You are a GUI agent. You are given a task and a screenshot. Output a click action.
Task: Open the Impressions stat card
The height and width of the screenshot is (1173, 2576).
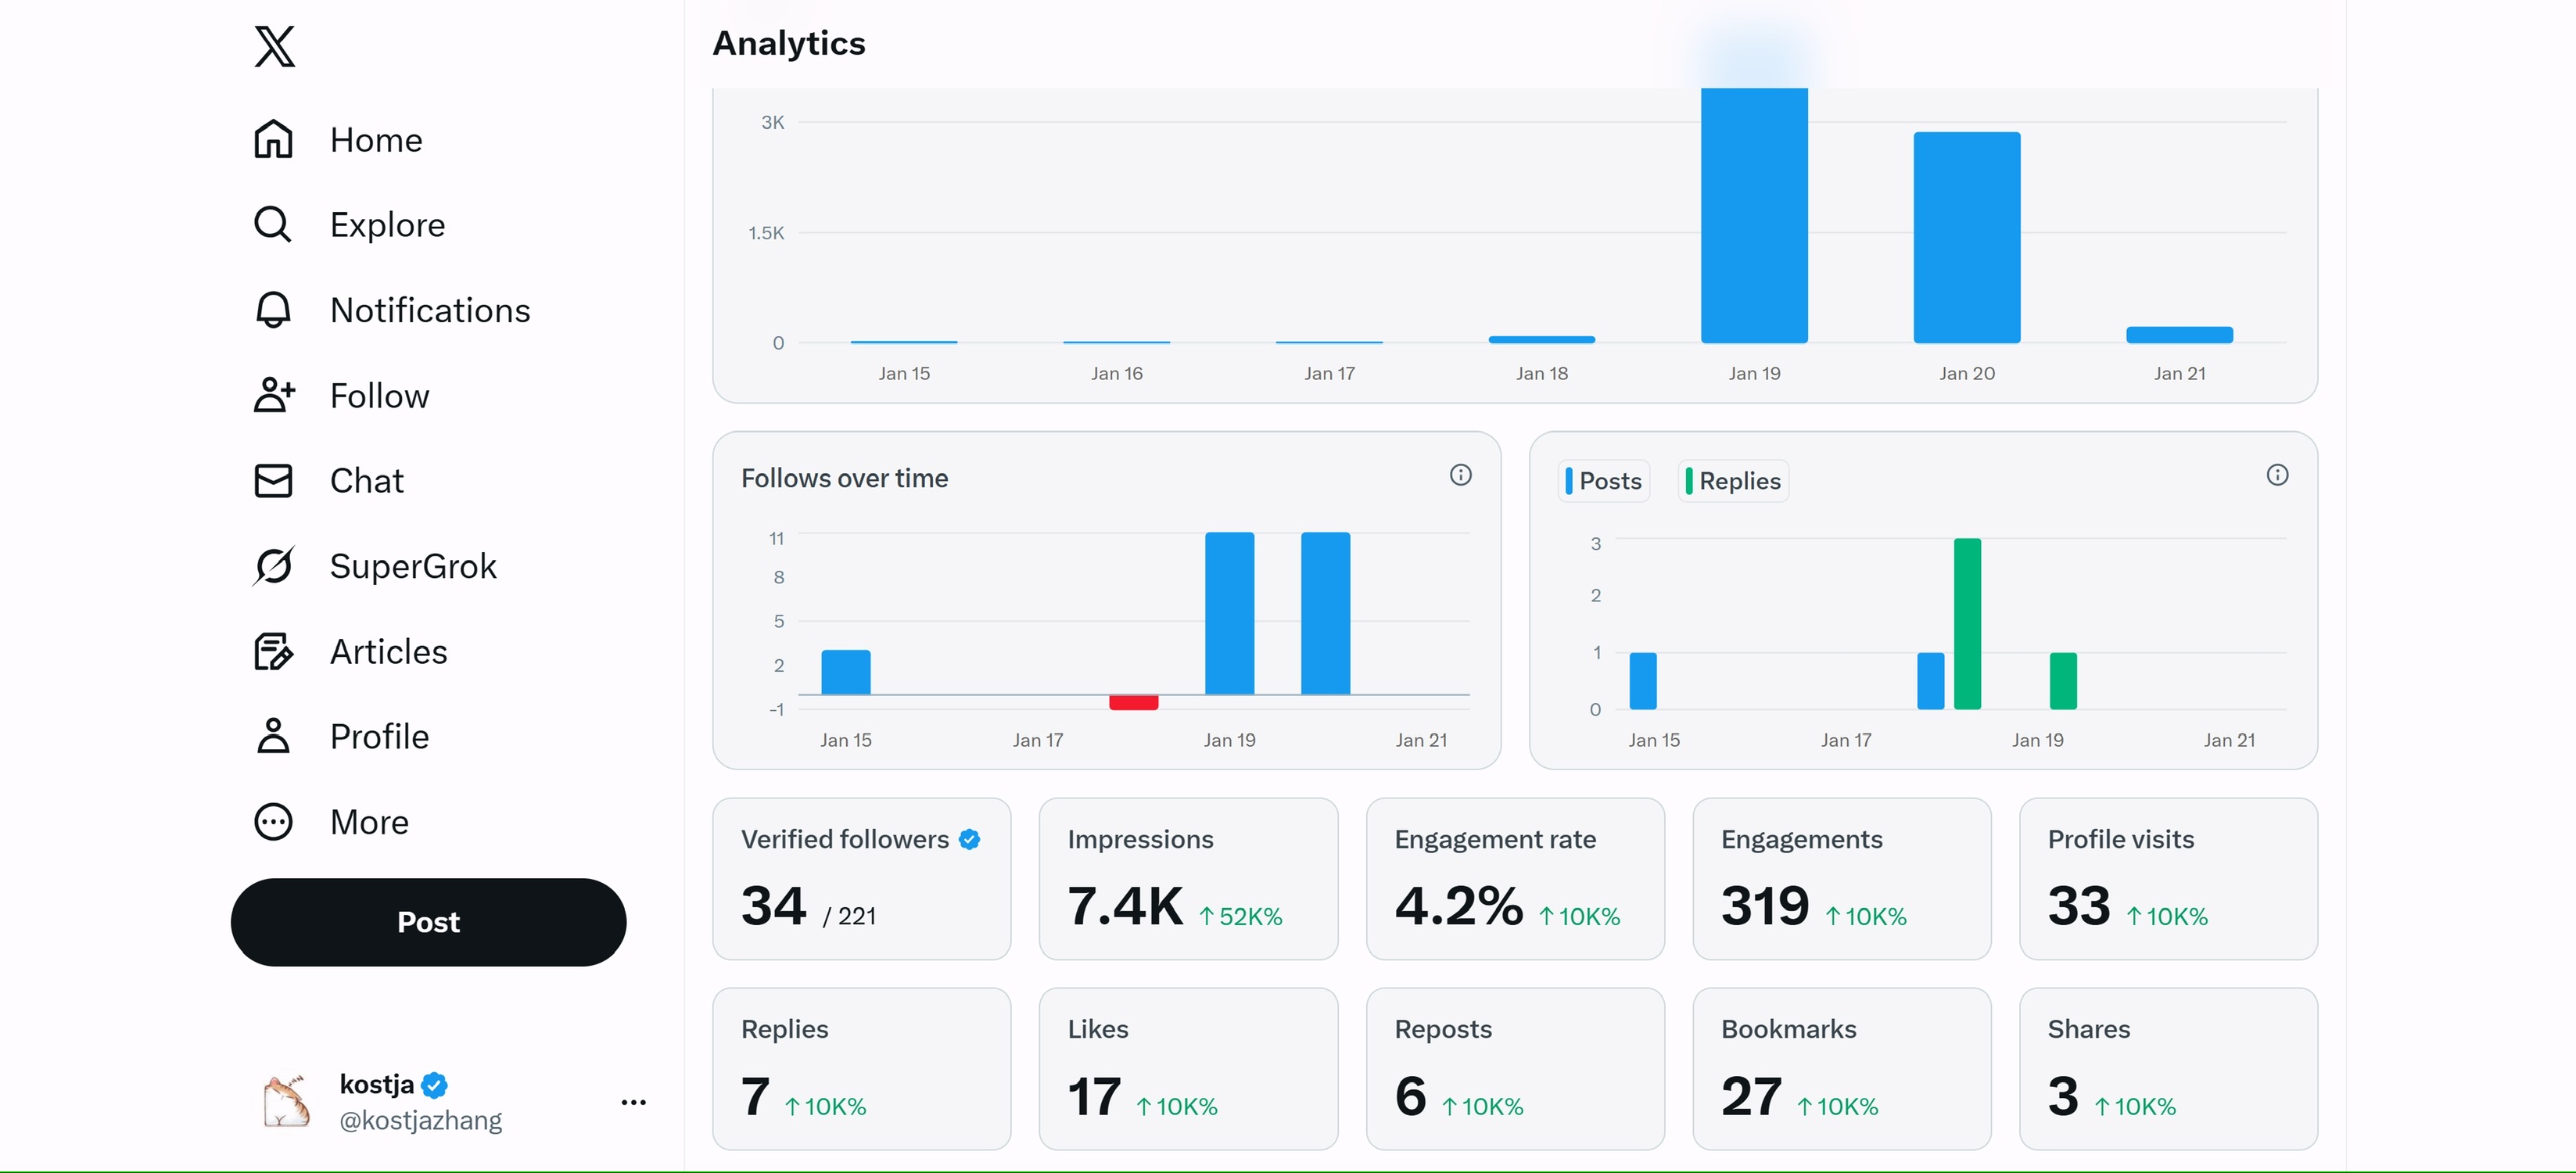[1187, 878]
